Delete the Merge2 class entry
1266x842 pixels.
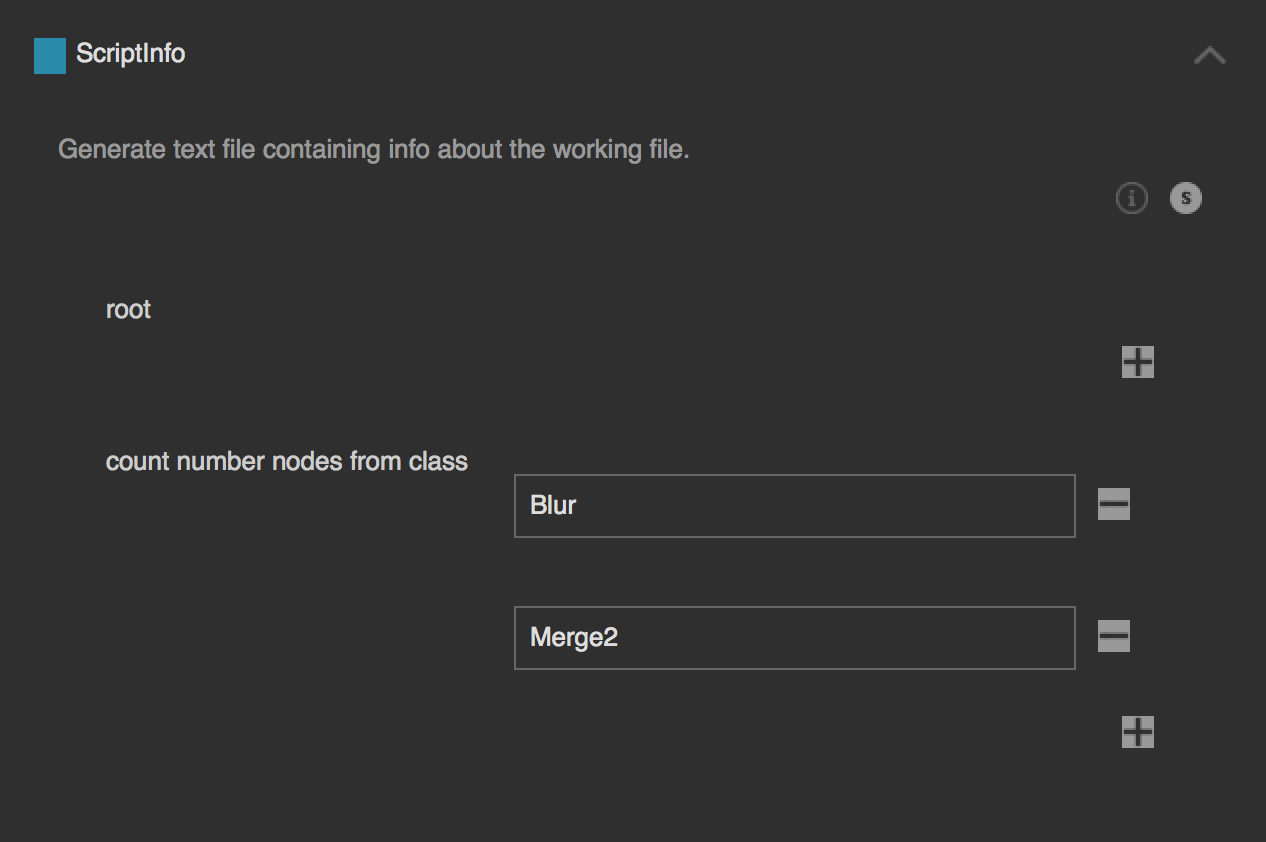click(x=1114, y=636)
